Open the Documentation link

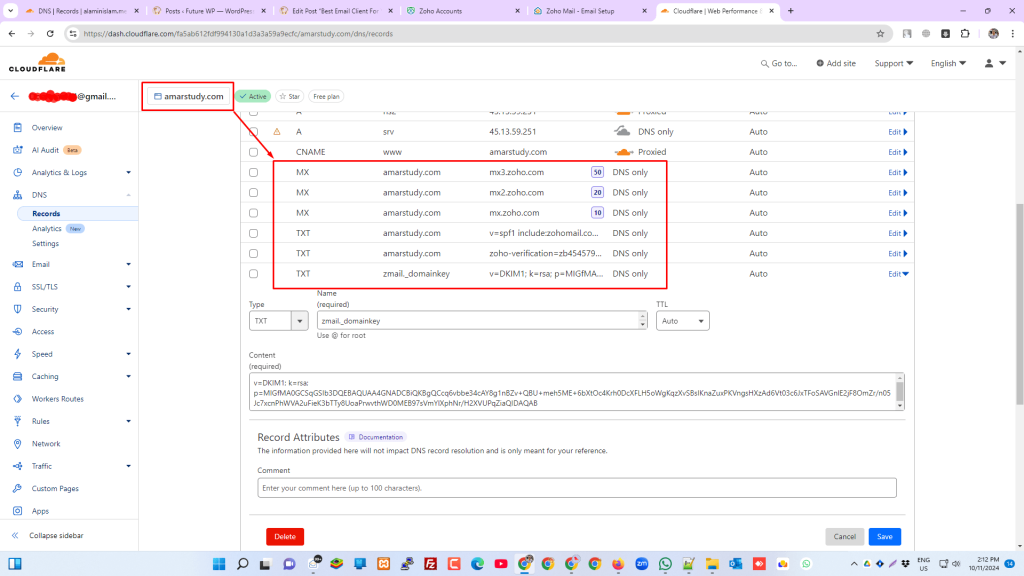(376, 437)
